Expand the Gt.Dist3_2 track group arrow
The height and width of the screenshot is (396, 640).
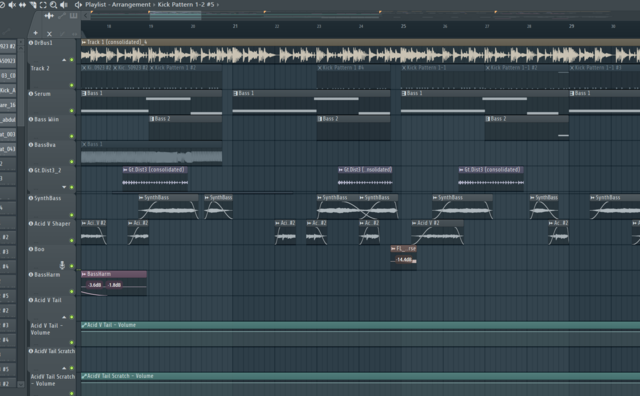pos(64,187)
